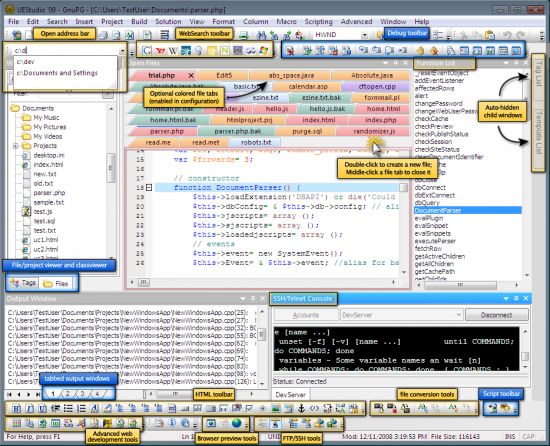This screenshot has height=446, width=550.
Task: Open the SSH/Telnet Console menu arrow
Action: [506, 298]
